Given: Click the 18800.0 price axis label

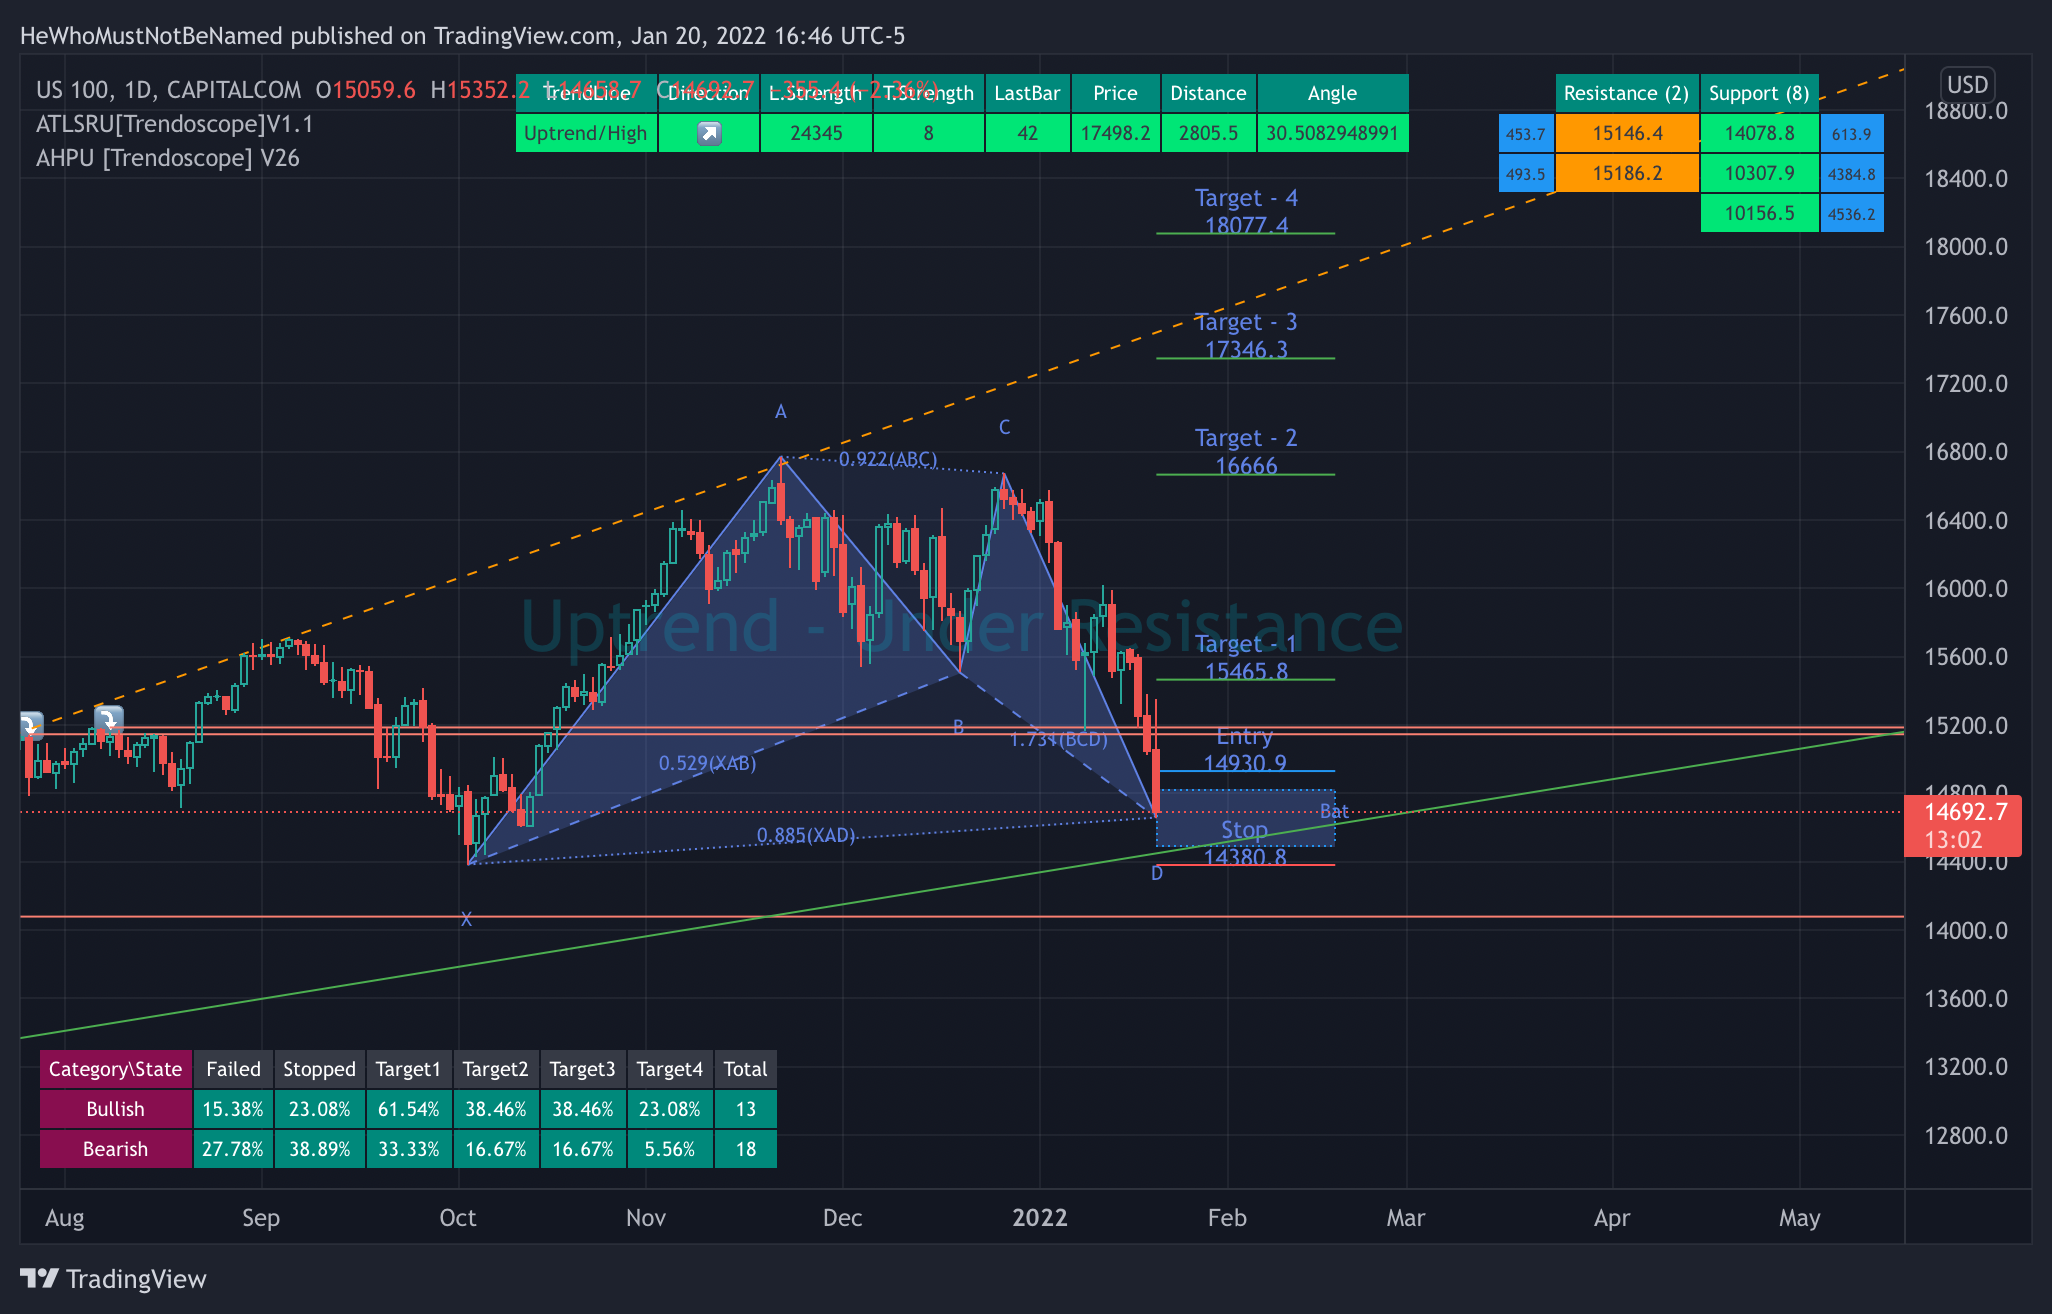Looking at the screenshot, I should tap(1966, 111).
